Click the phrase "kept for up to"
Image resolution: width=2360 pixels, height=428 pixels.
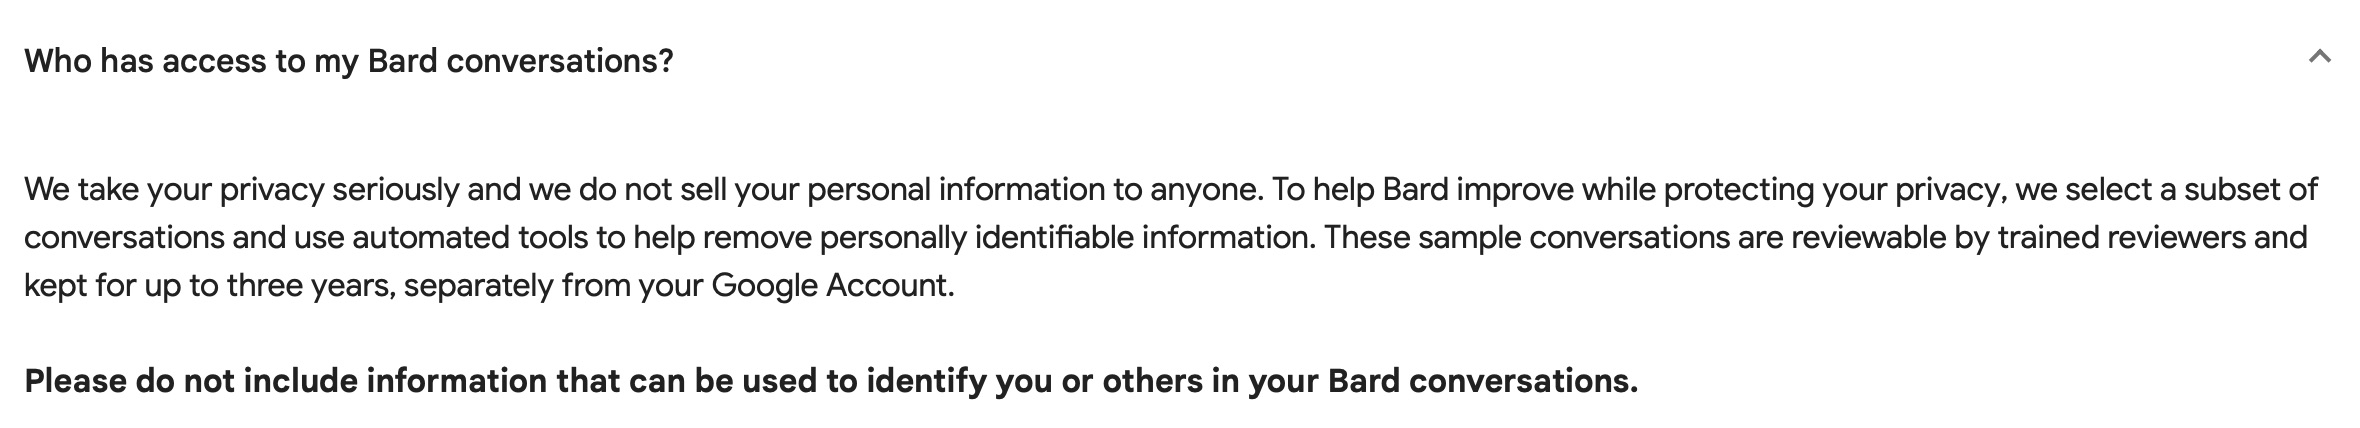[x=121, y=286]
